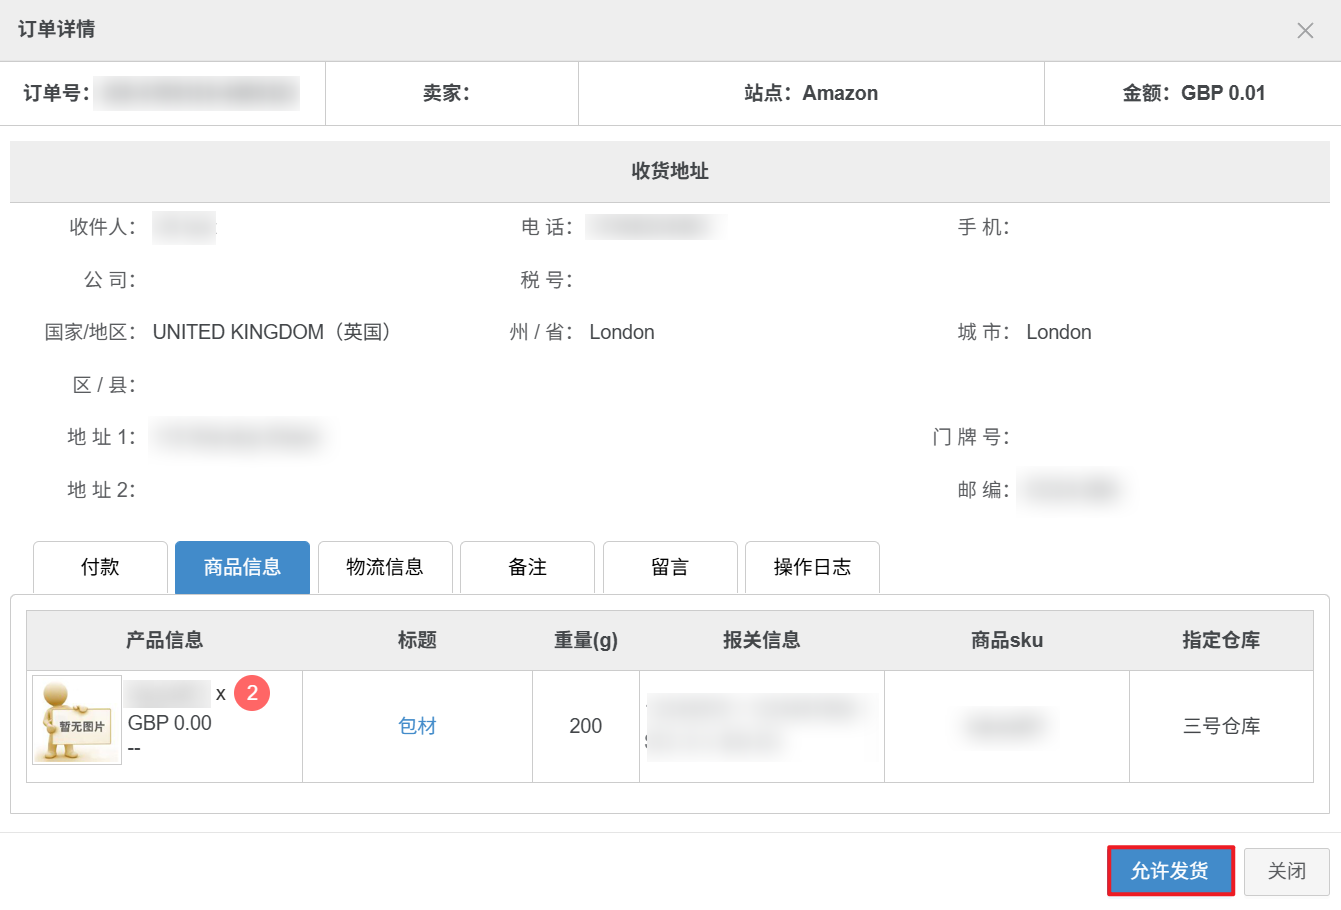Screen dimensions: 1341x910
Task: Close the order details dialog with X
Action: [1305, 31]
